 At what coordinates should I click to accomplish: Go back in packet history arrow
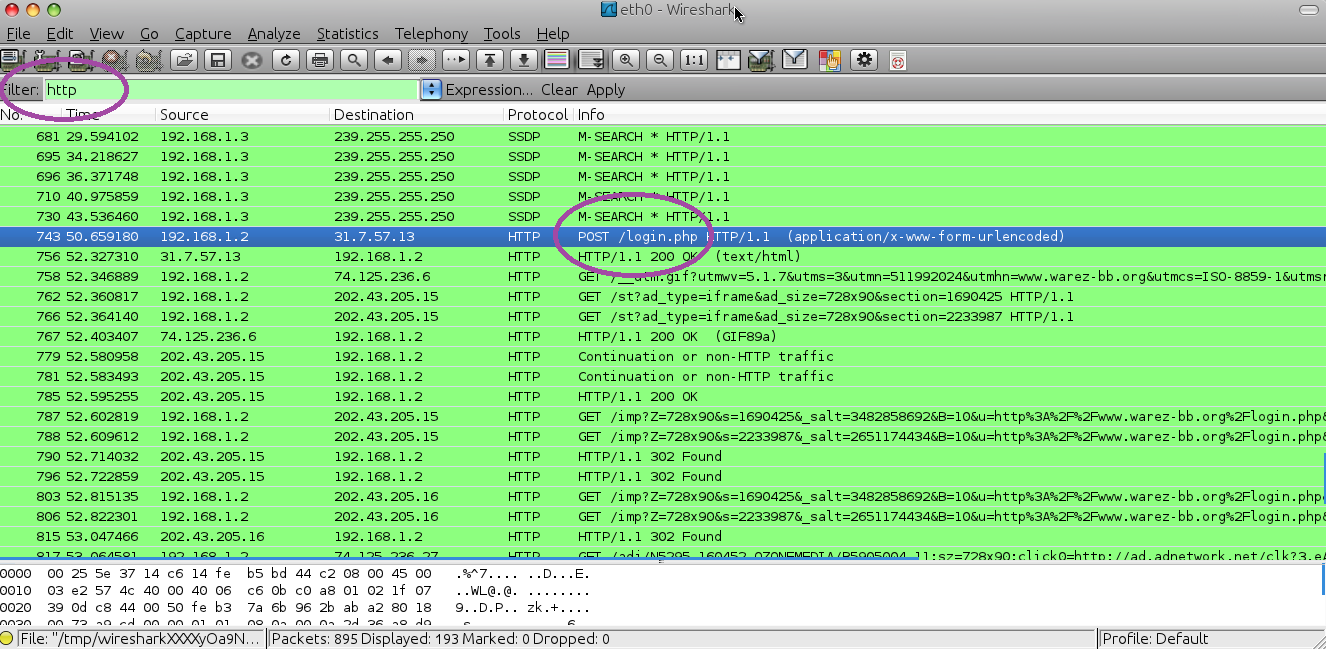[388, 60]
